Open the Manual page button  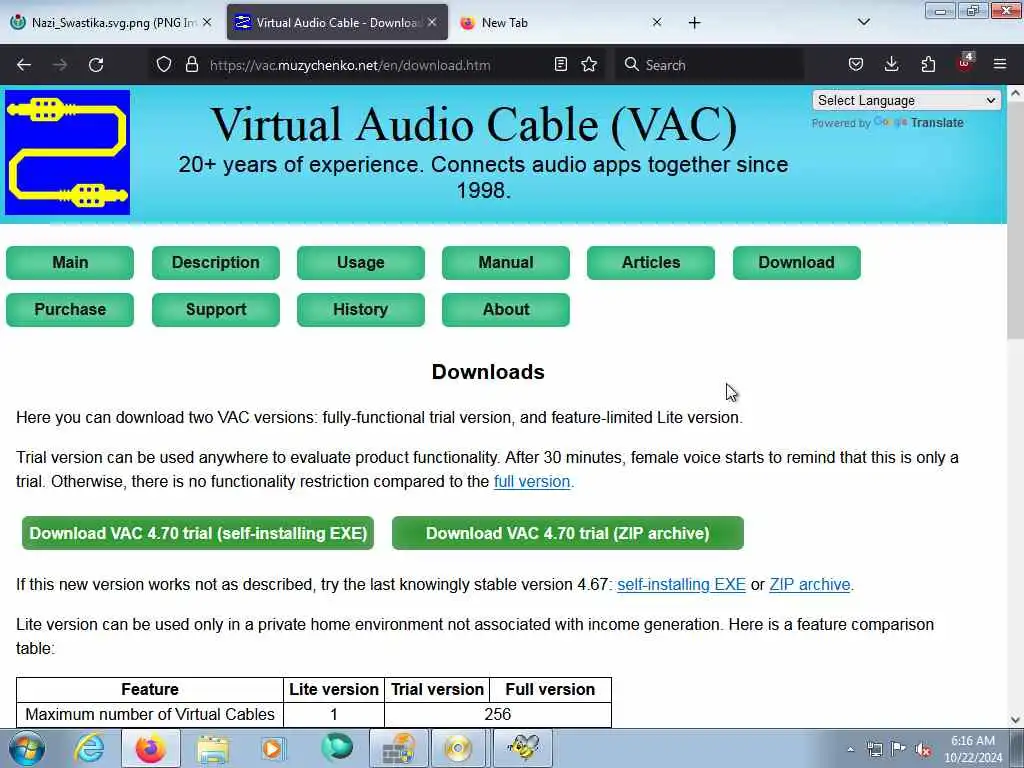coord(505,263)
